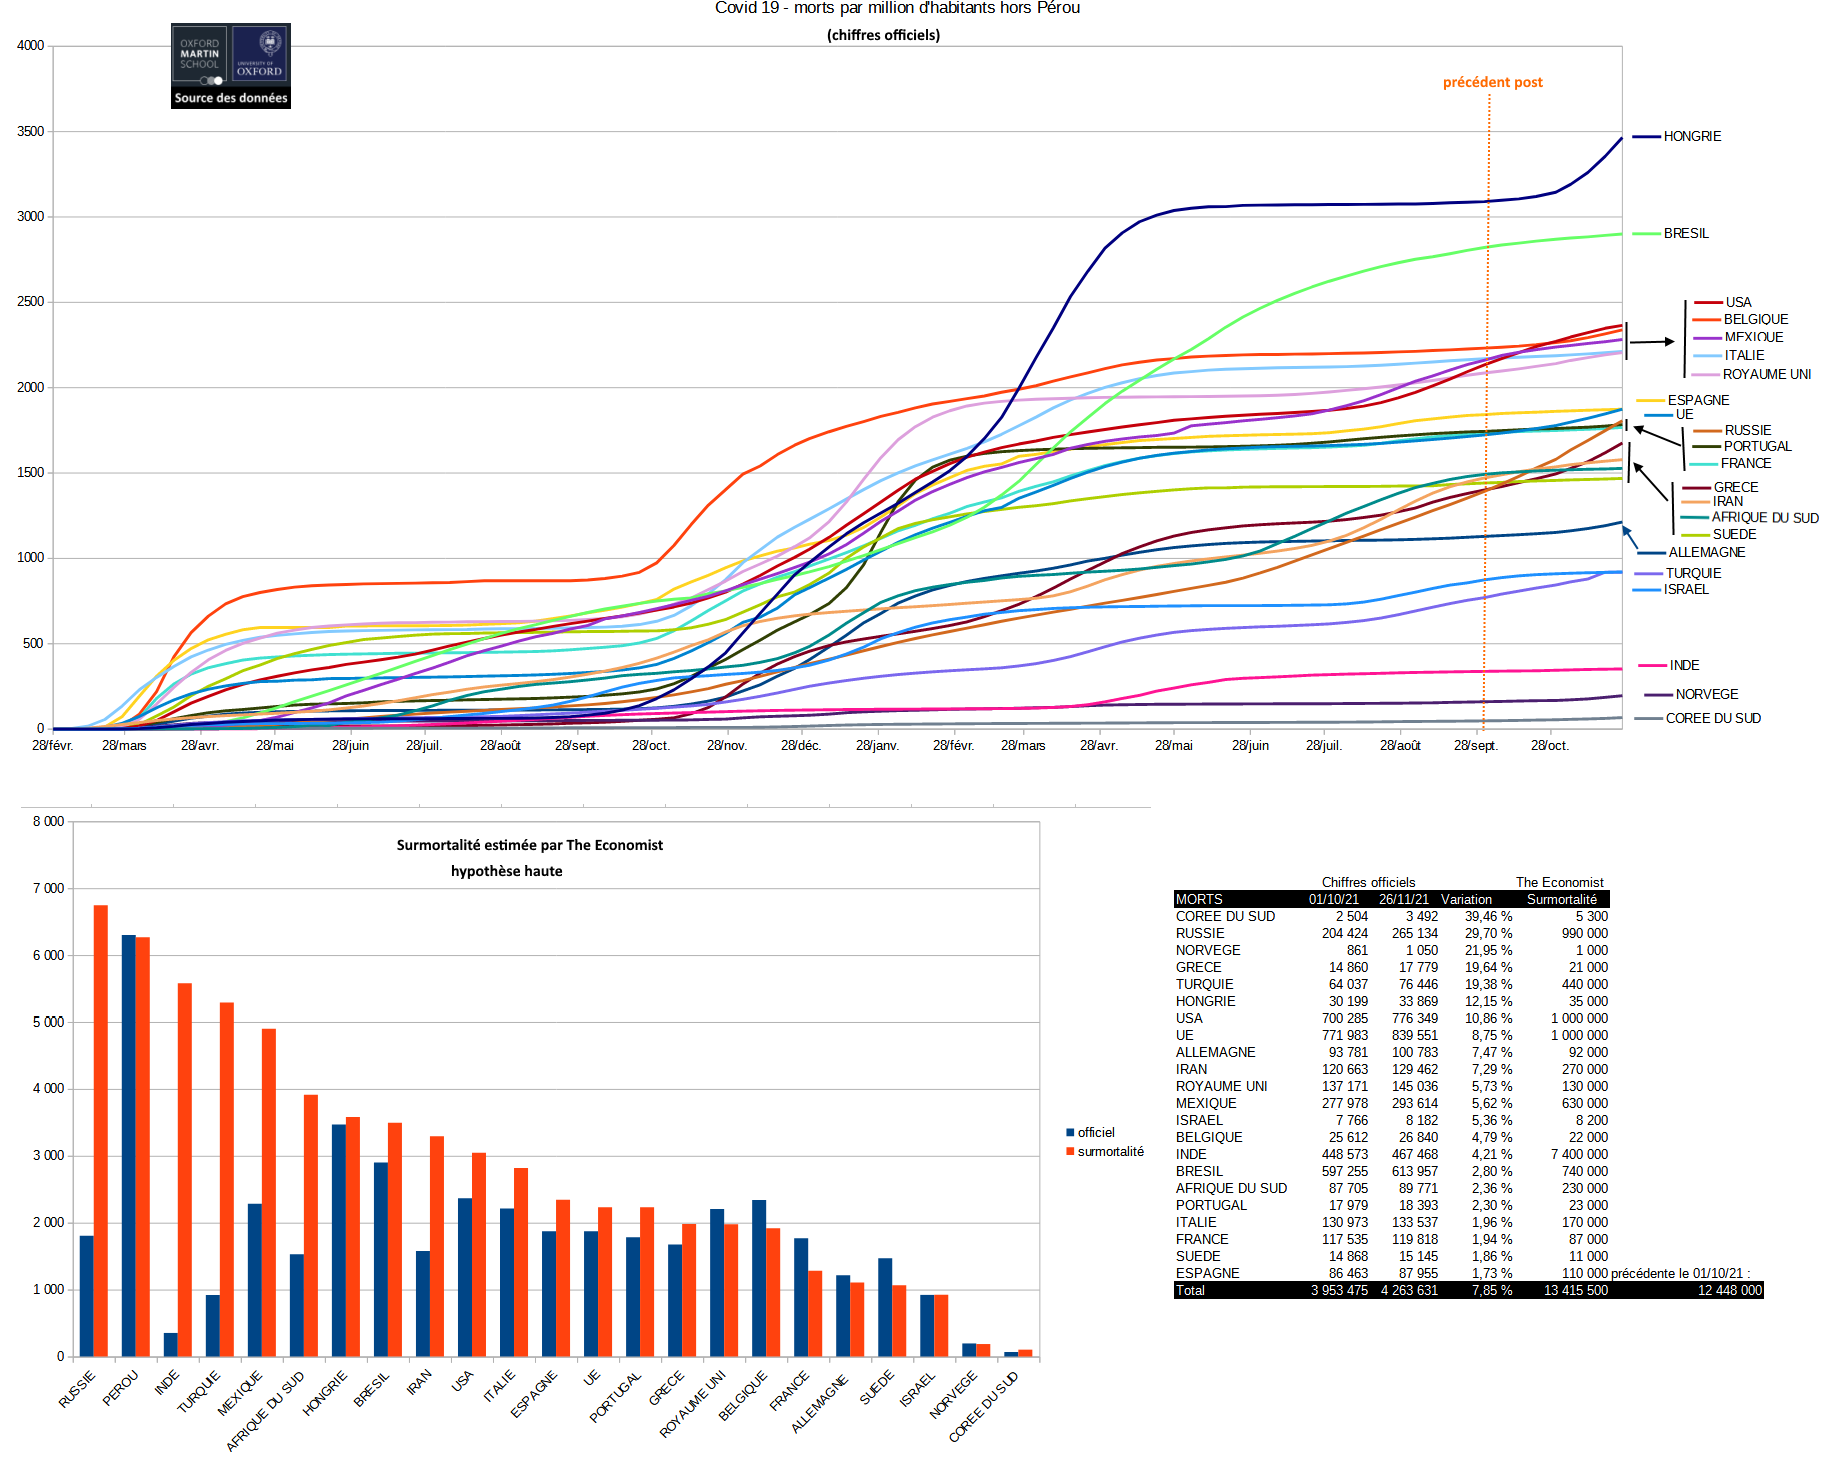This screenshot has height=1460, width=1832.
Task: Click the orange INDE surmortalité bar
Action: (x=185, y=1170)
